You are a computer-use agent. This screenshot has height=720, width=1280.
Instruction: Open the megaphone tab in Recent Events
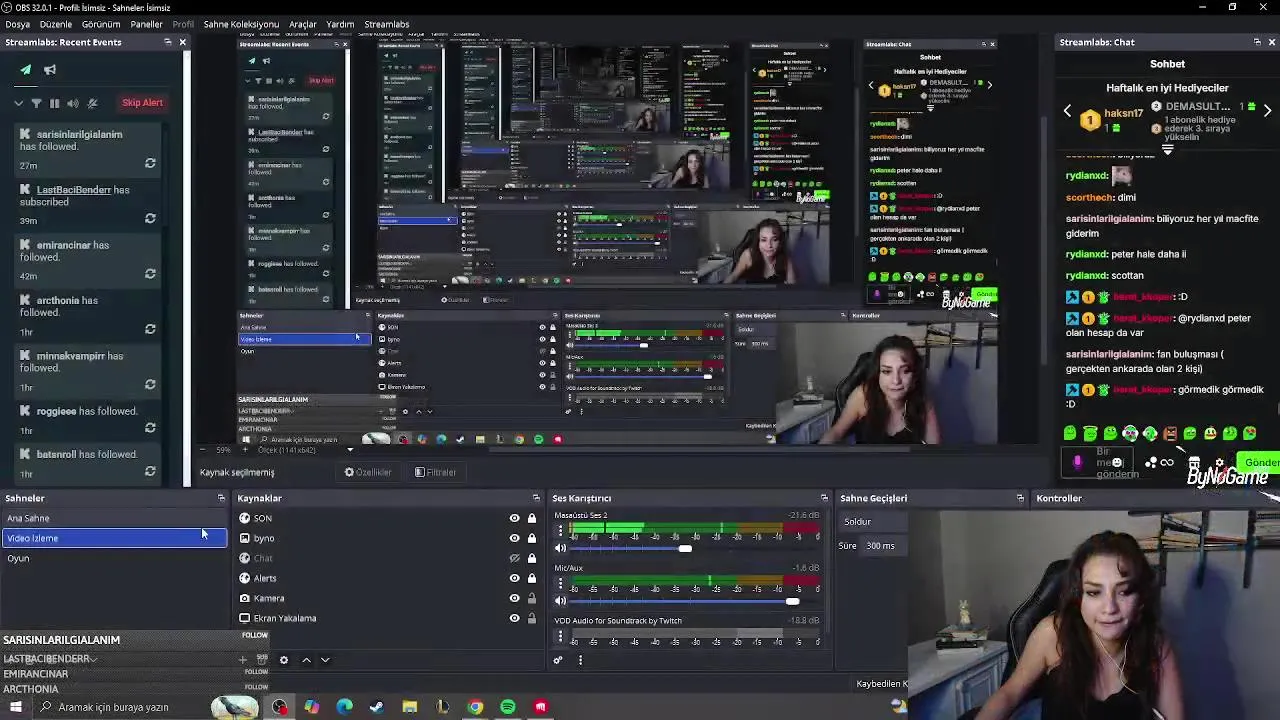50,70
